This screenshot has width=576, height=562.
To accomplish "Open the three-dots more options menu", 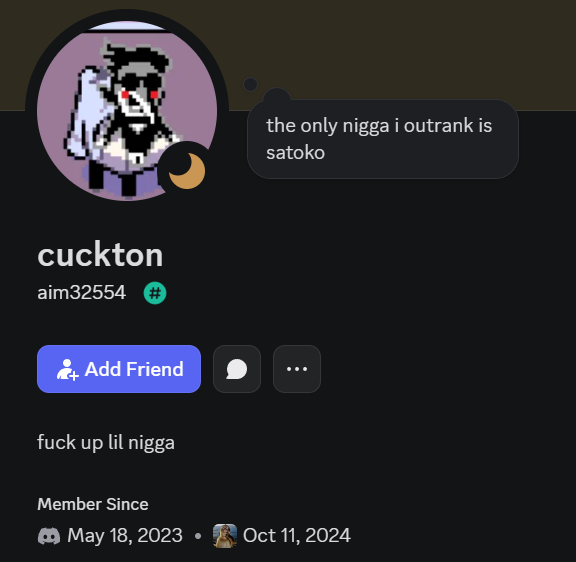I will click(x=297, y=369).
